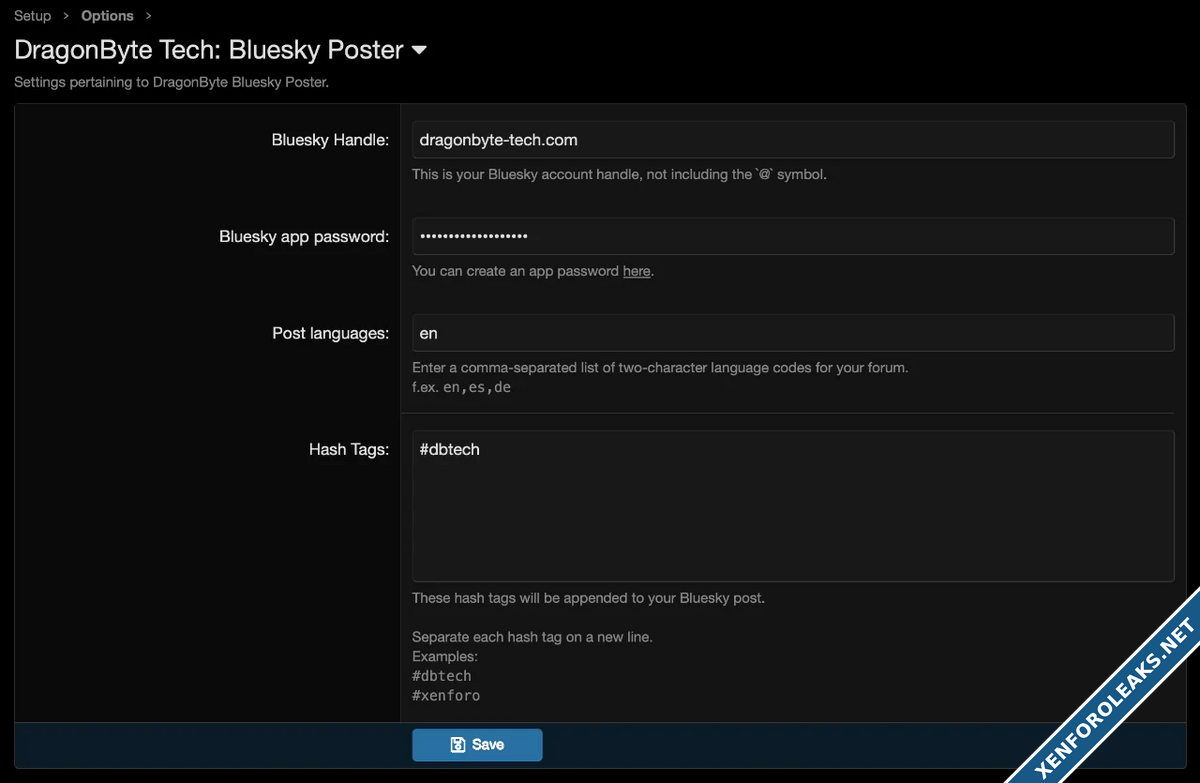Click into the Bluesky app password field

(x=792, y=237)
